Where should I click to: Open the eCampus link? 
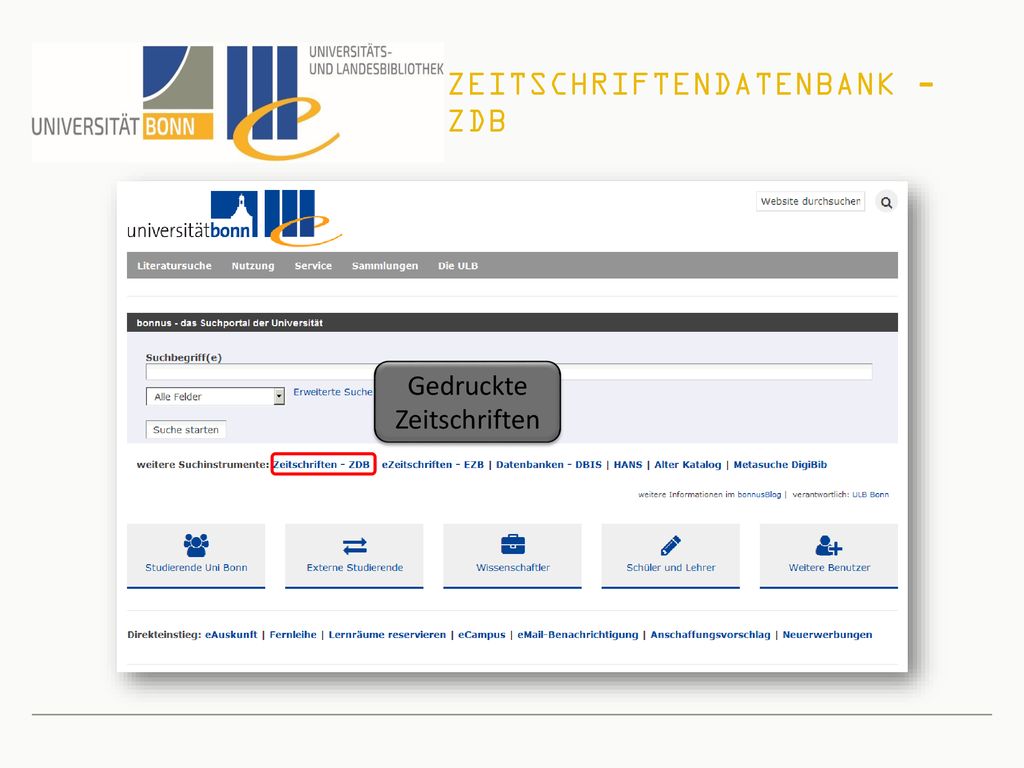tap(481, 634)
